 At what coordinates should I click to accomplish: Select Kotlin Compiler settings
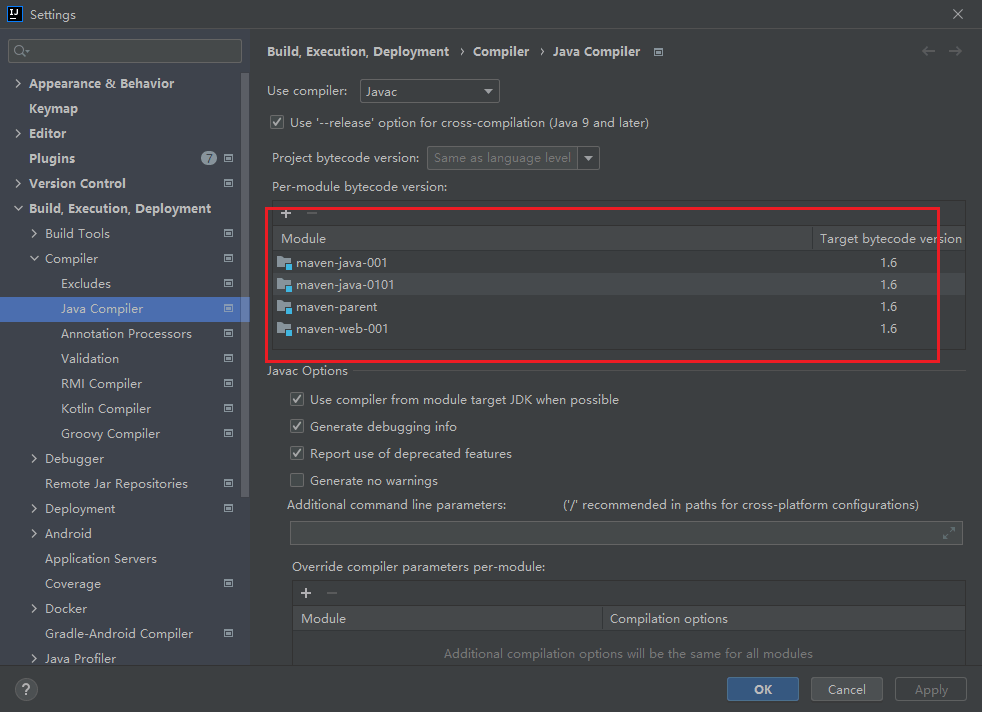(x=106, y=409)
